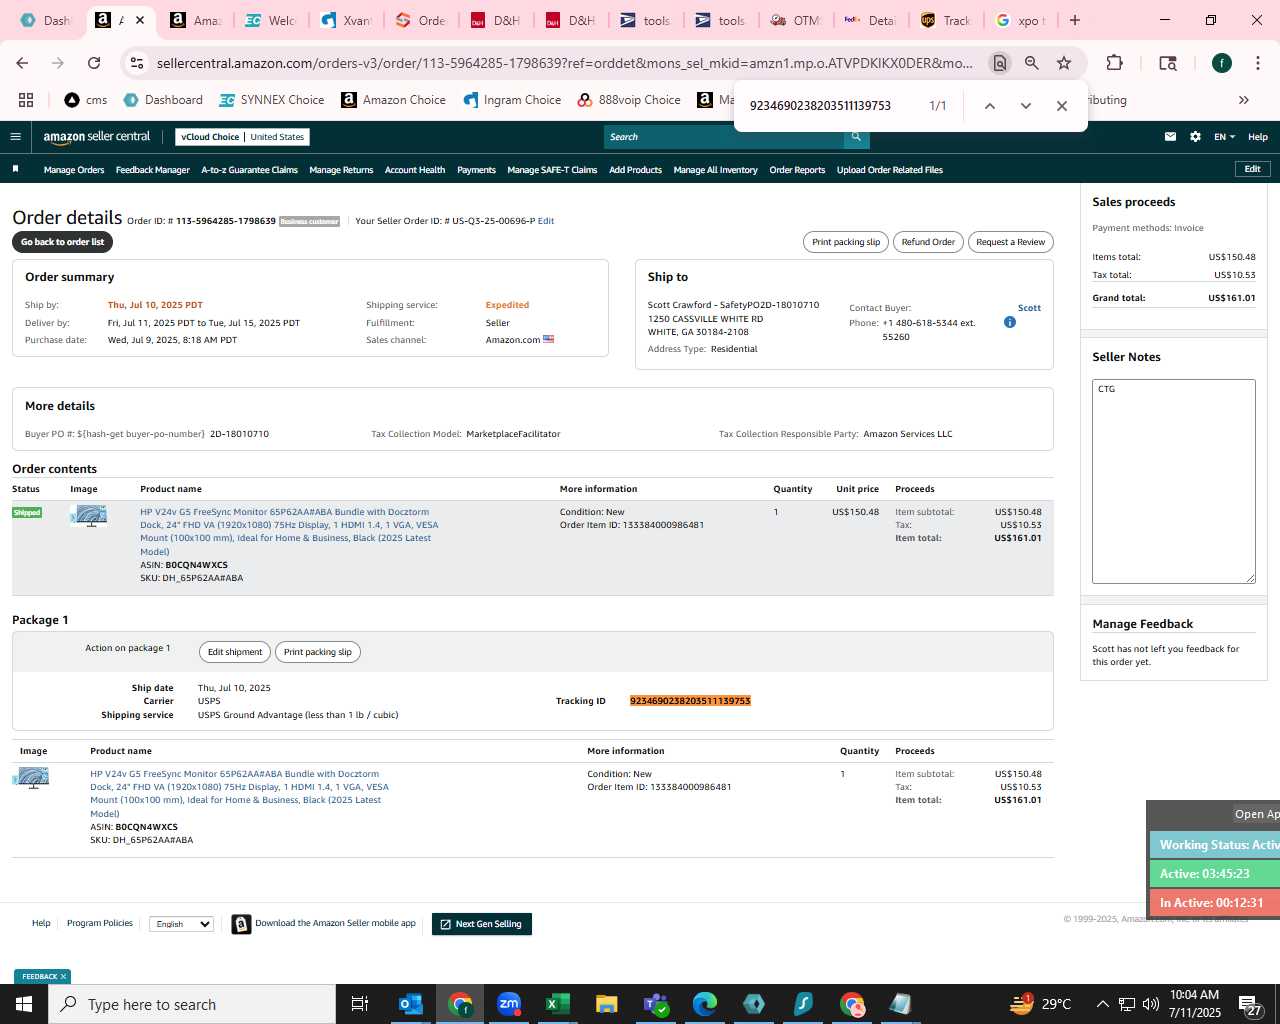Click top Print packing slip button
Image resolution: width=1280 pixels, height=1024 pixels.
click(846, 242)
